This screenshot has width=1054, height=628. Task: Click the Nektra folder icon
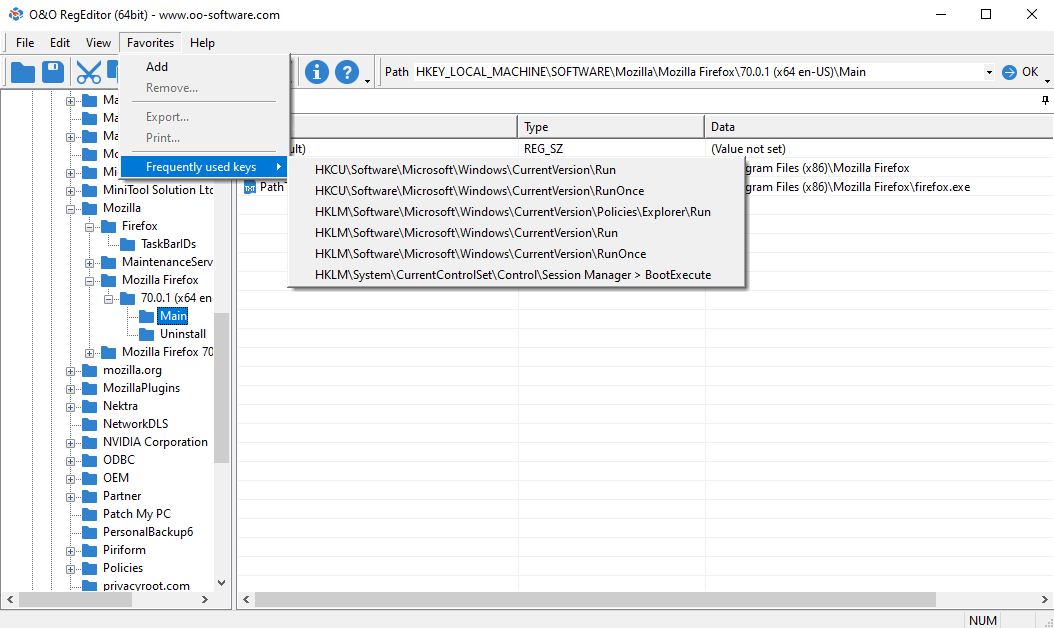point(89,406)
